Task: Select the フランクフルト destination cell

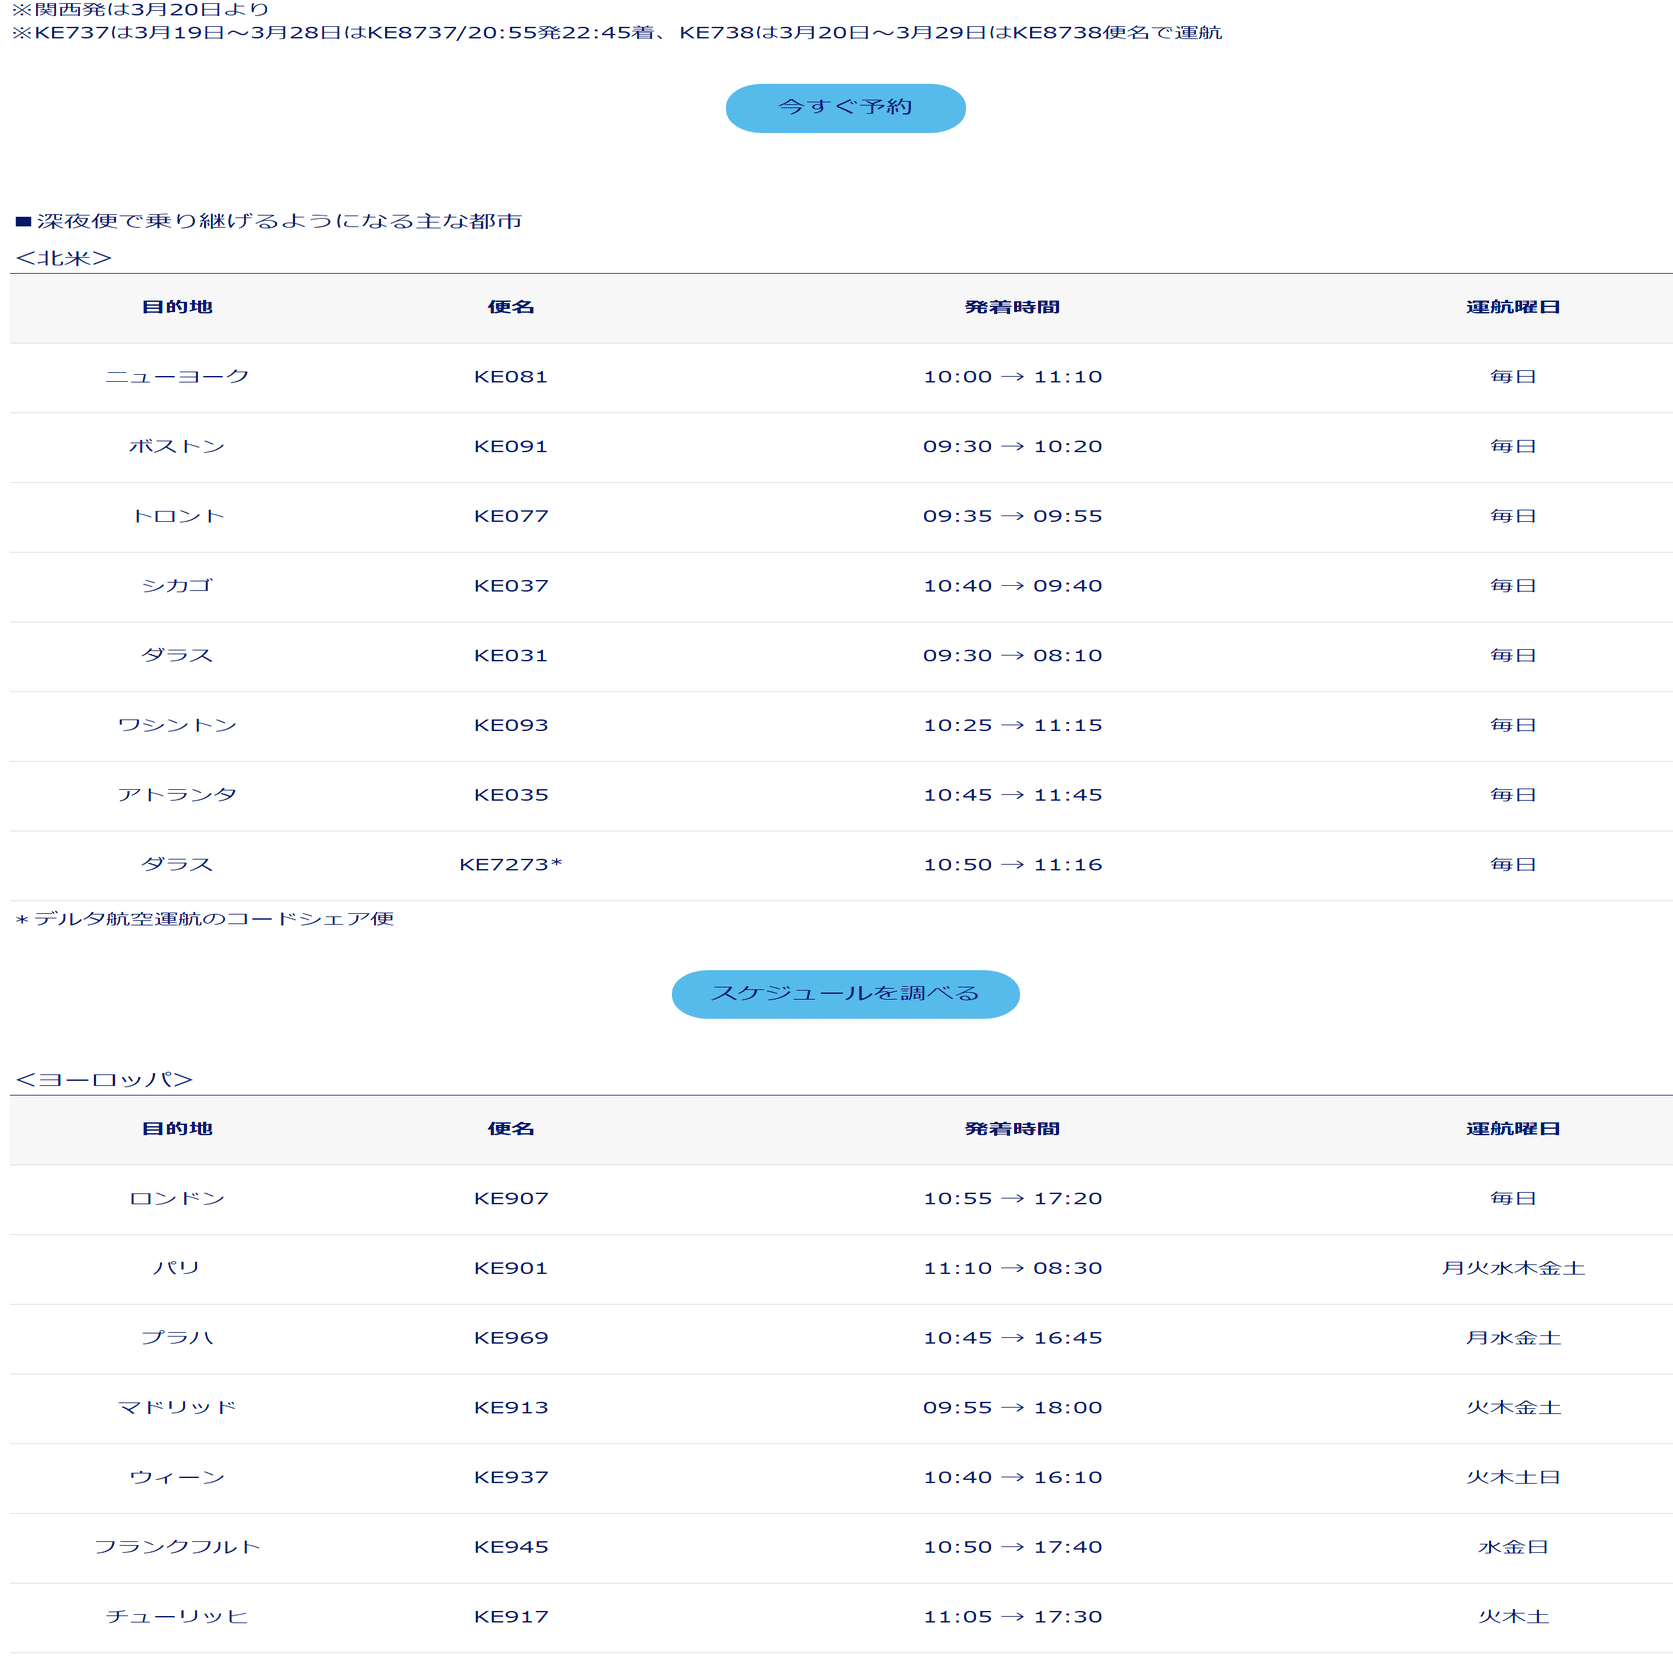Action: pos(177,1548)
